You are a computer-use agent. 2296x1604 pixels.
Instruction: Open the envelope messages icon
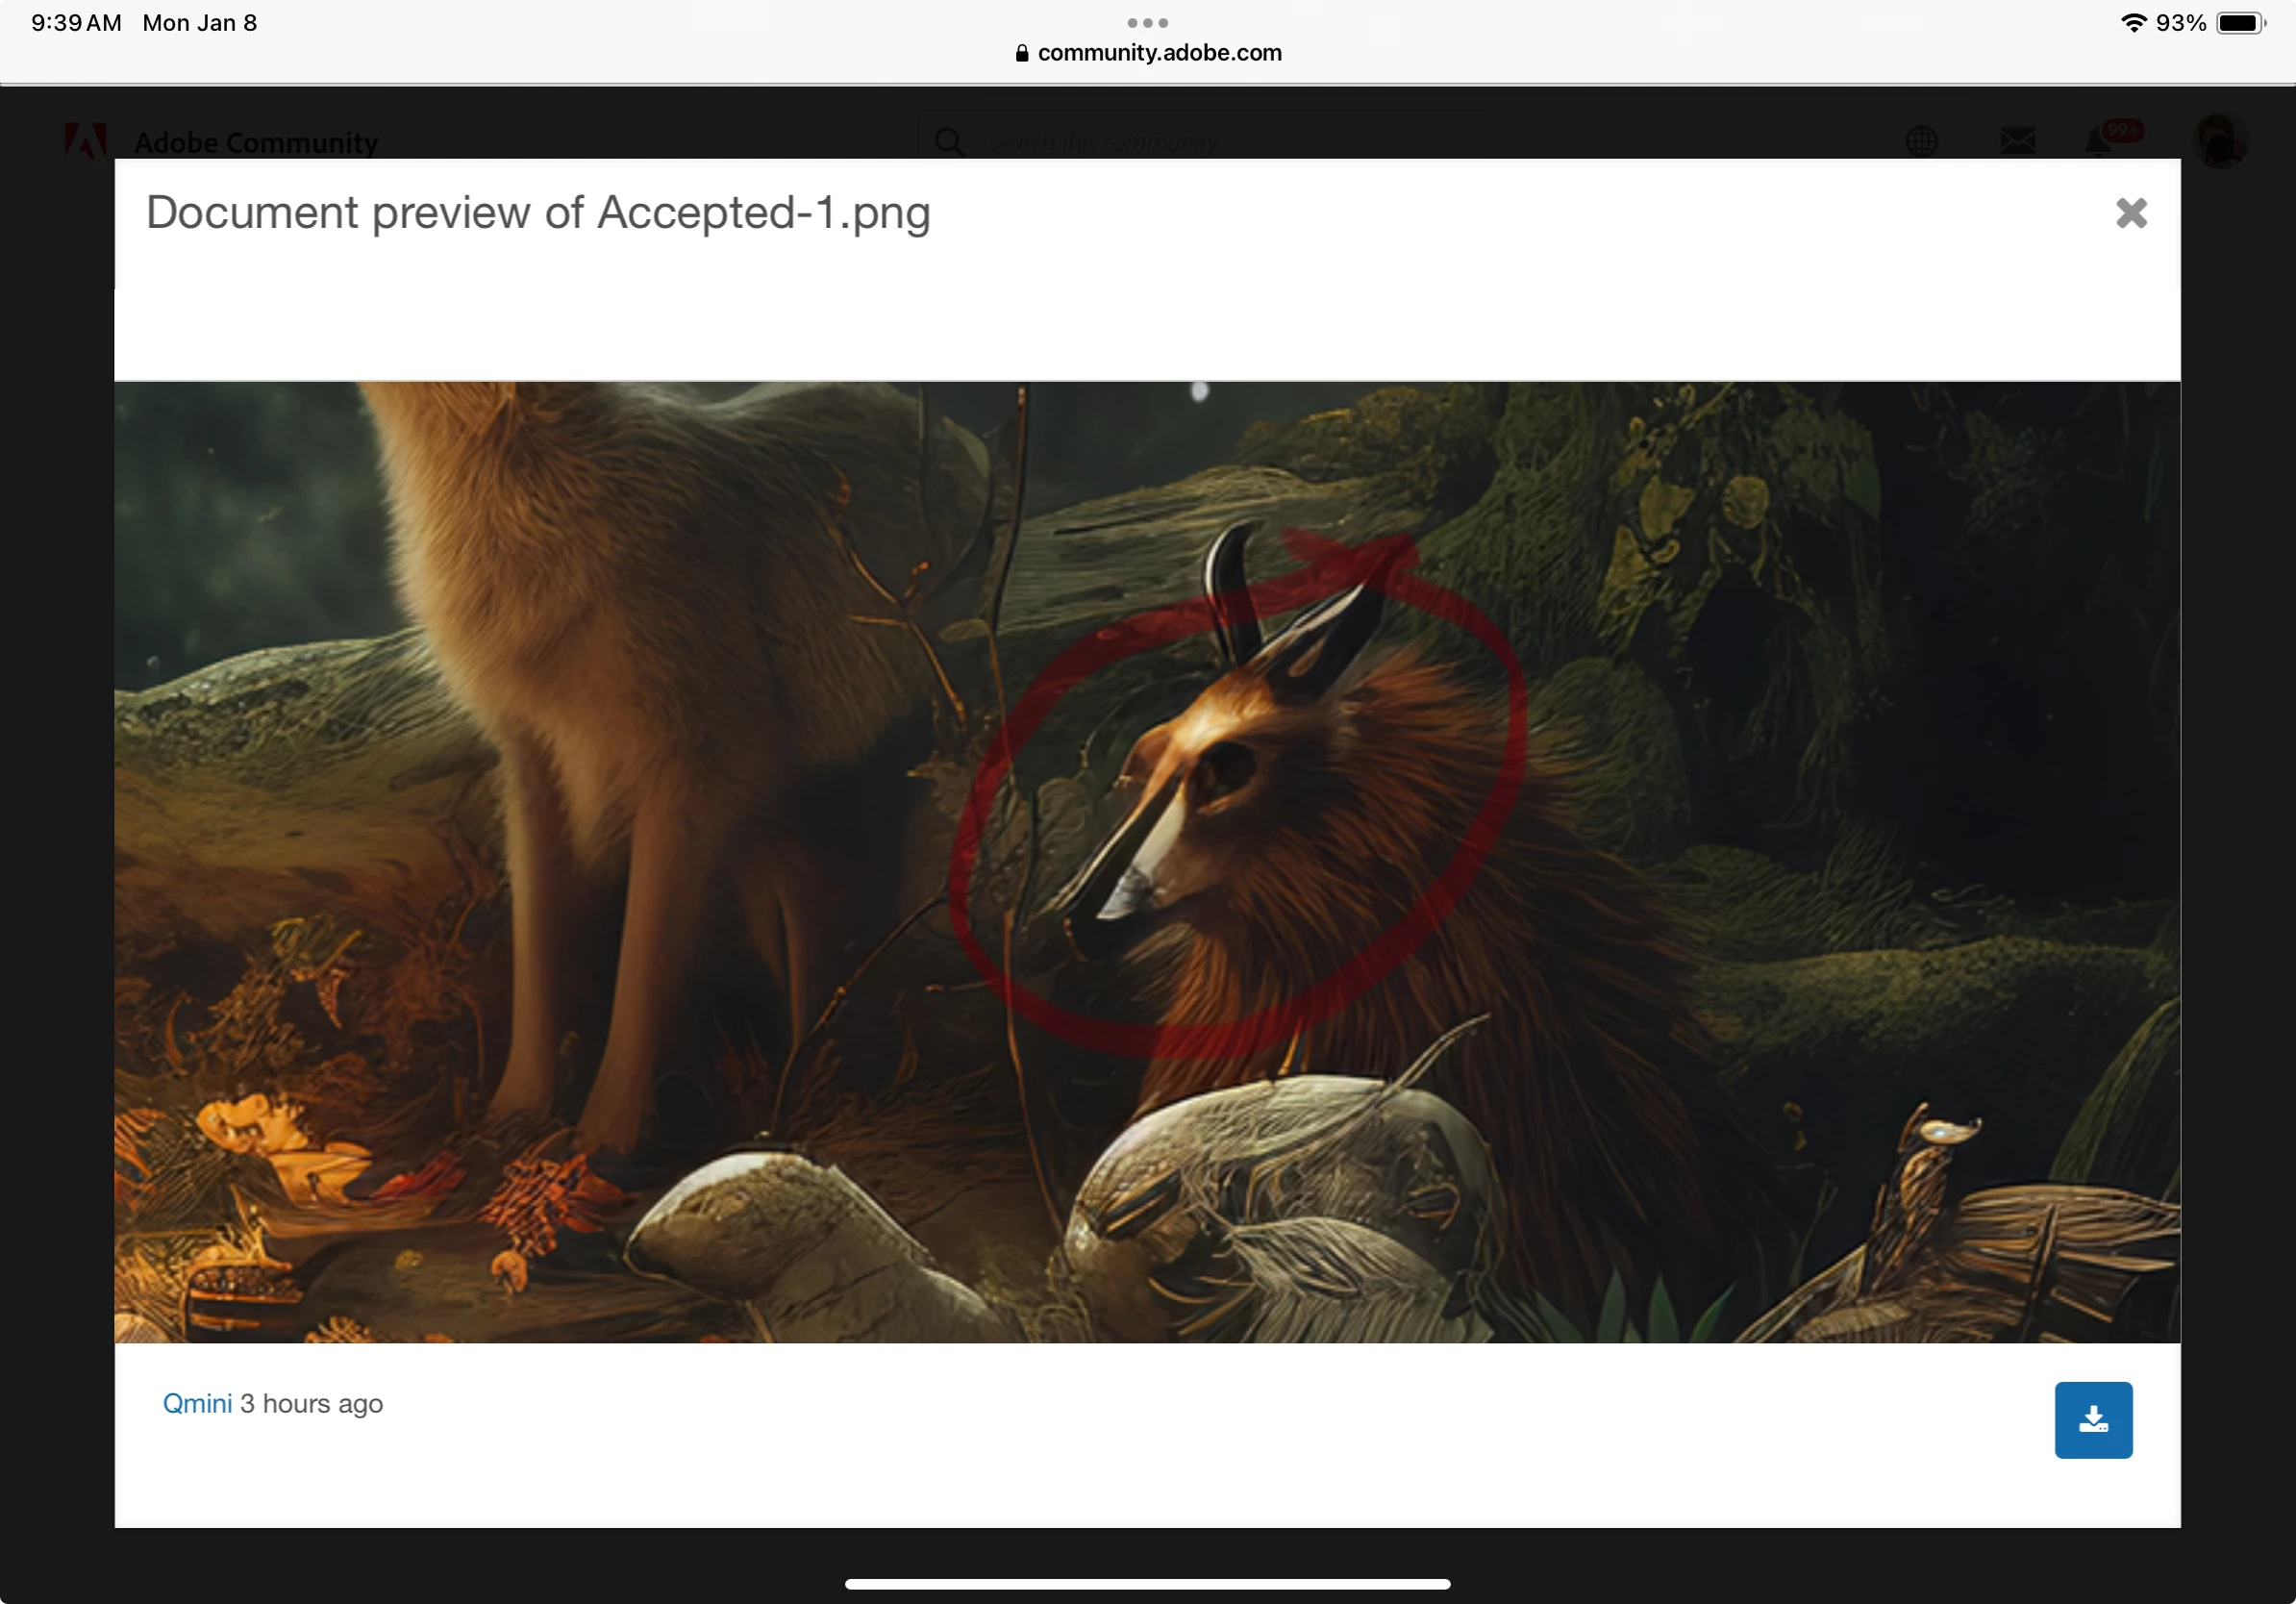pyautogui.click(x=2017, y=141)
